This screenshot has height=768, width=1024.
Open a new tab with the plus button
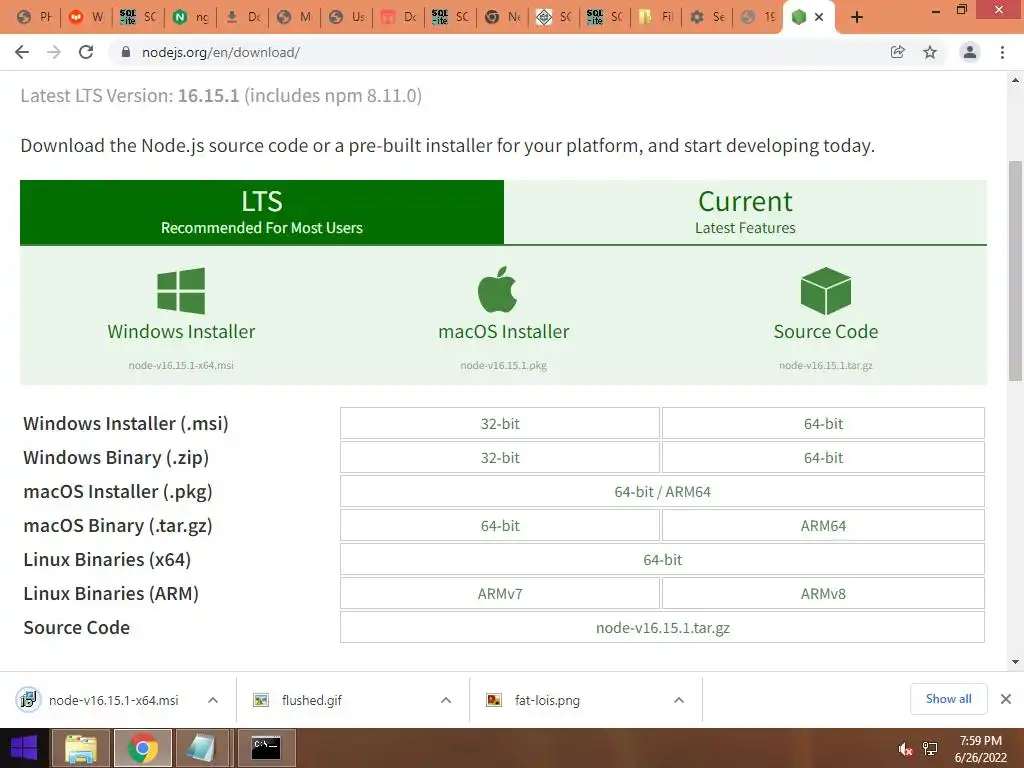[857, 17]
